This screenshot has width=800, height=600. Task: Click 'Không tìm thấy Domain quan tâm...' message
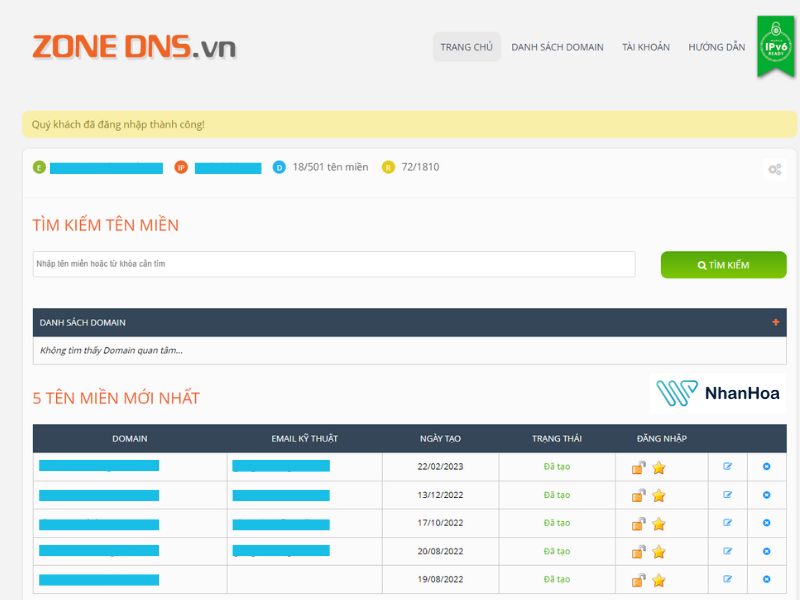[x=111, y=351]
